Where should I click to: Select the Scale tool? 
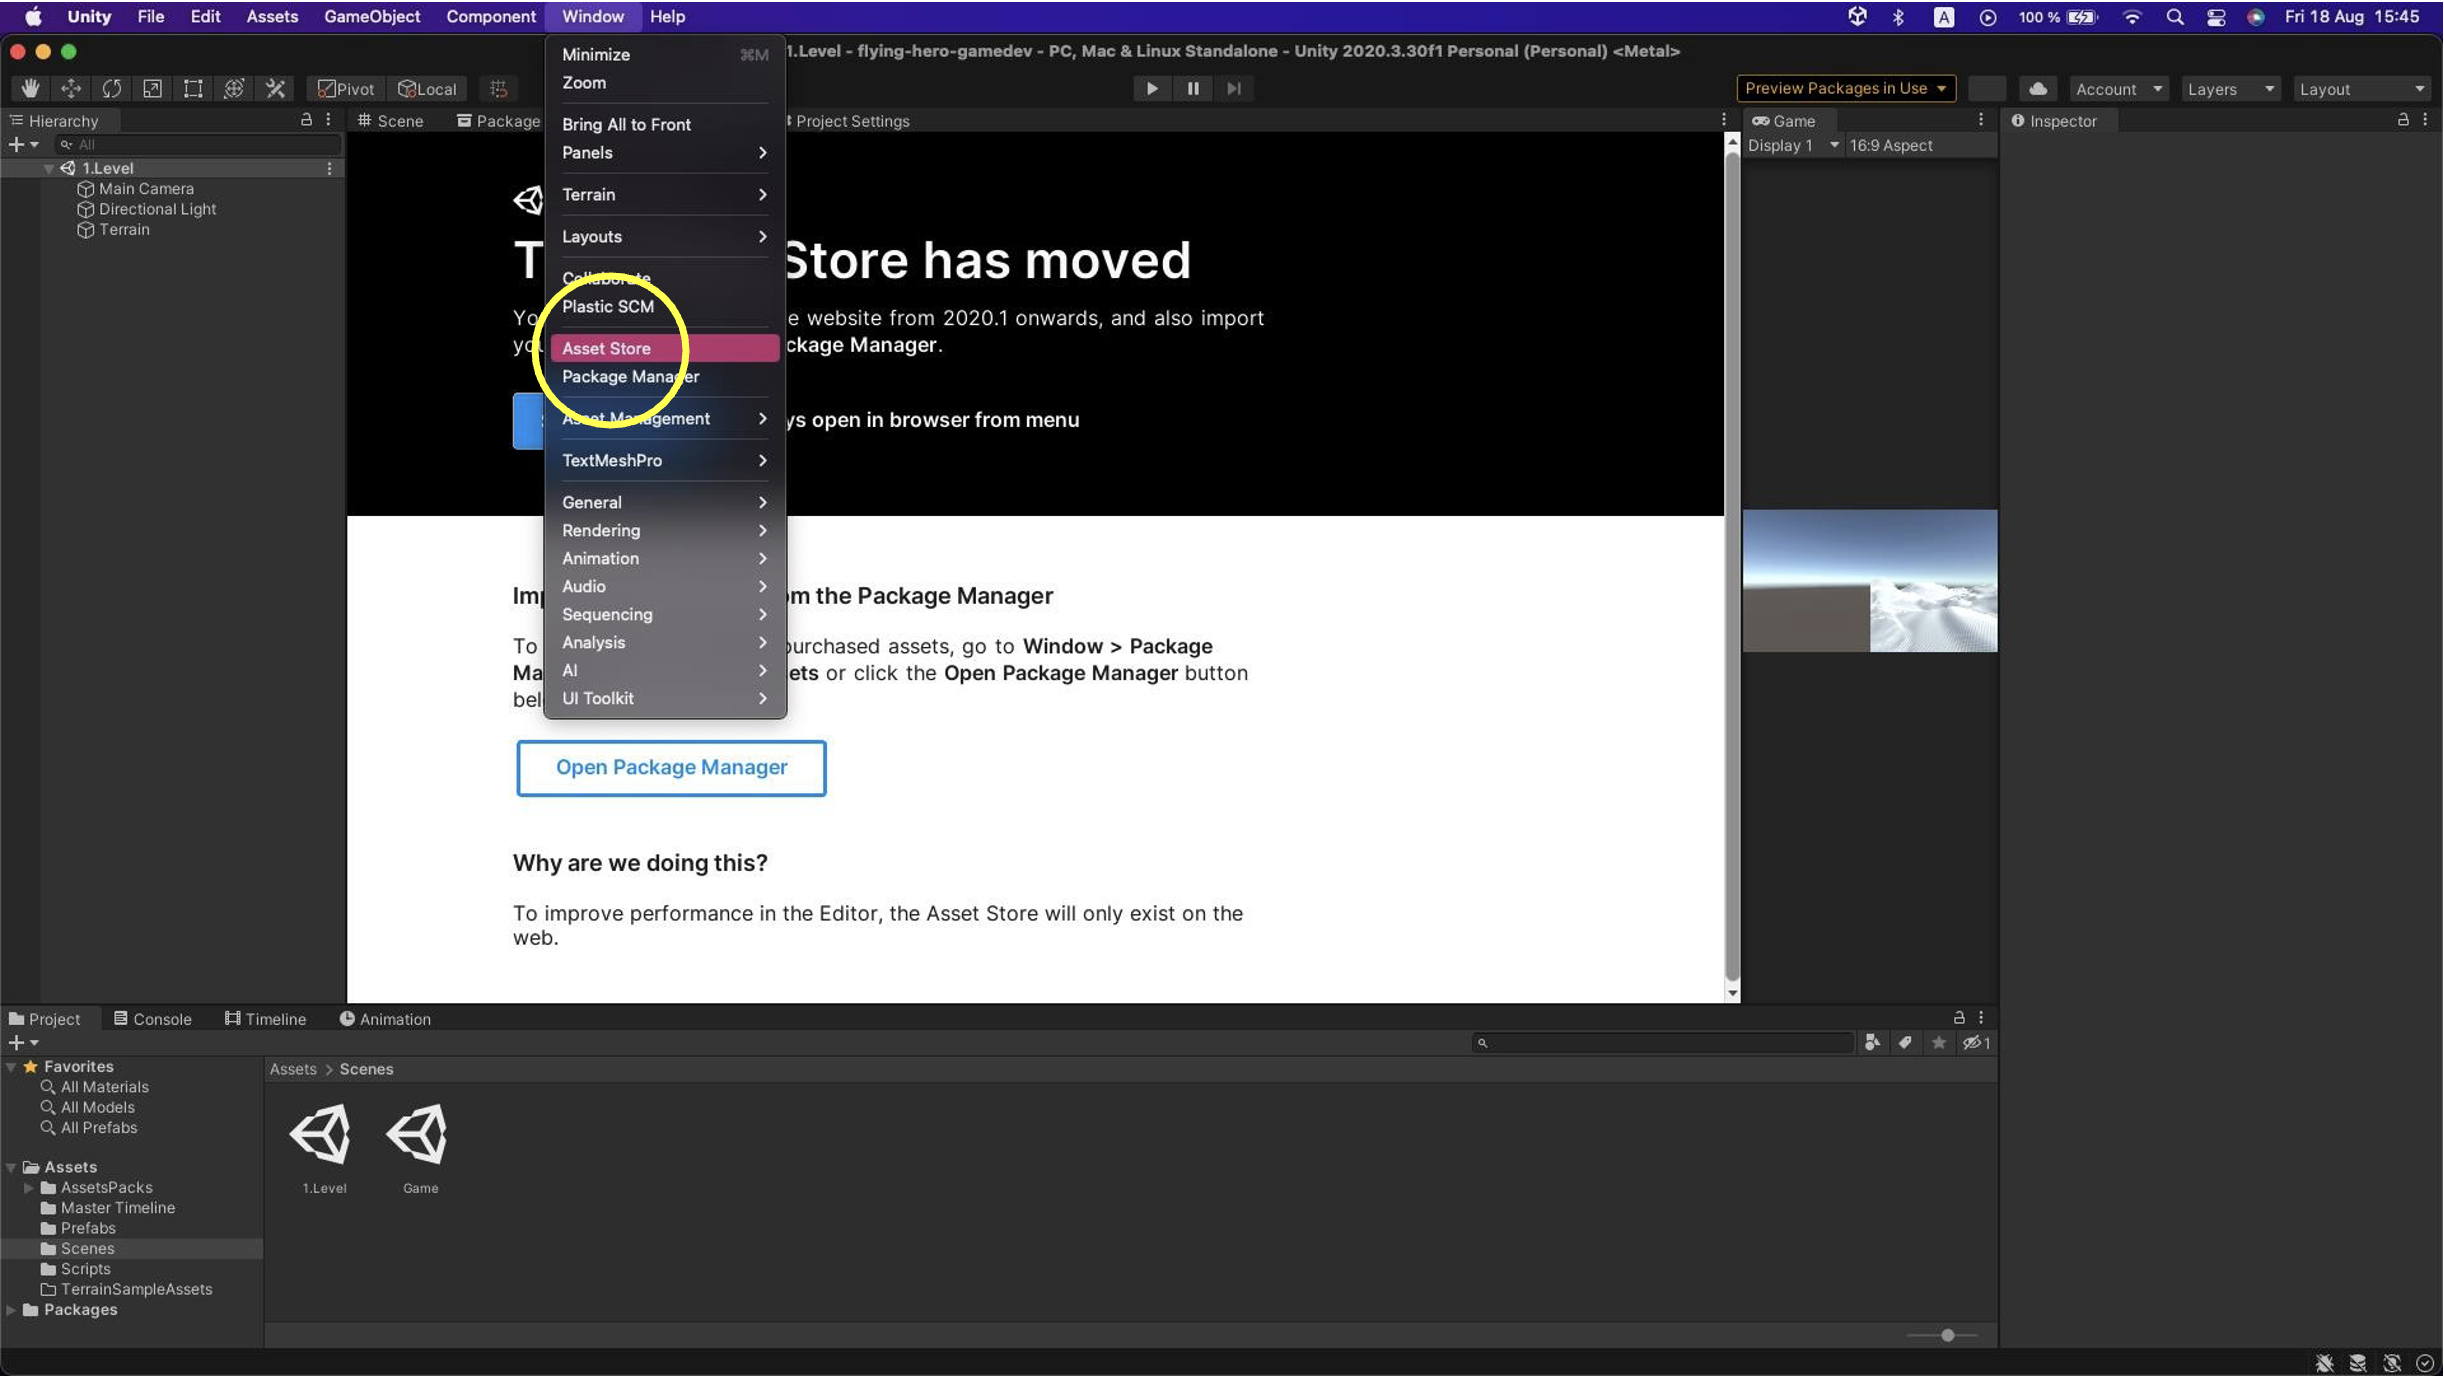152,89
